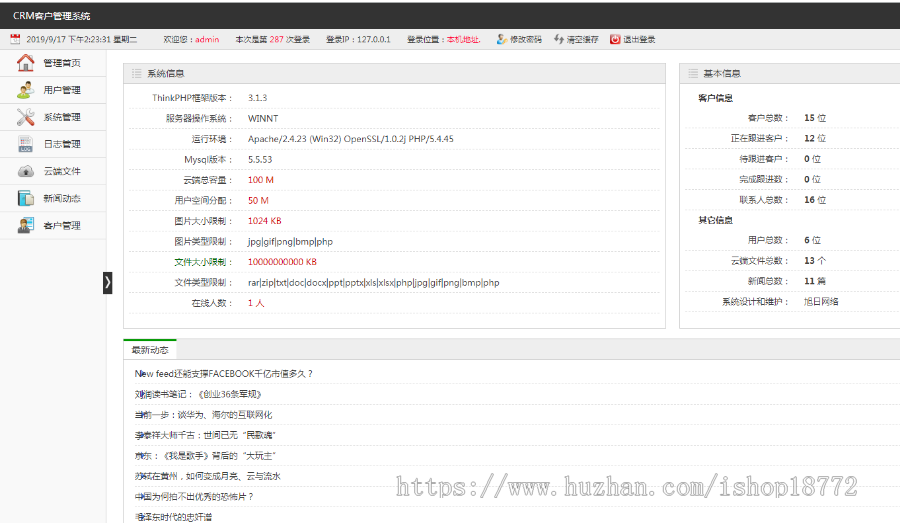
Task: Click the 新闻动态 news icon
Action: tap(25, 198)
